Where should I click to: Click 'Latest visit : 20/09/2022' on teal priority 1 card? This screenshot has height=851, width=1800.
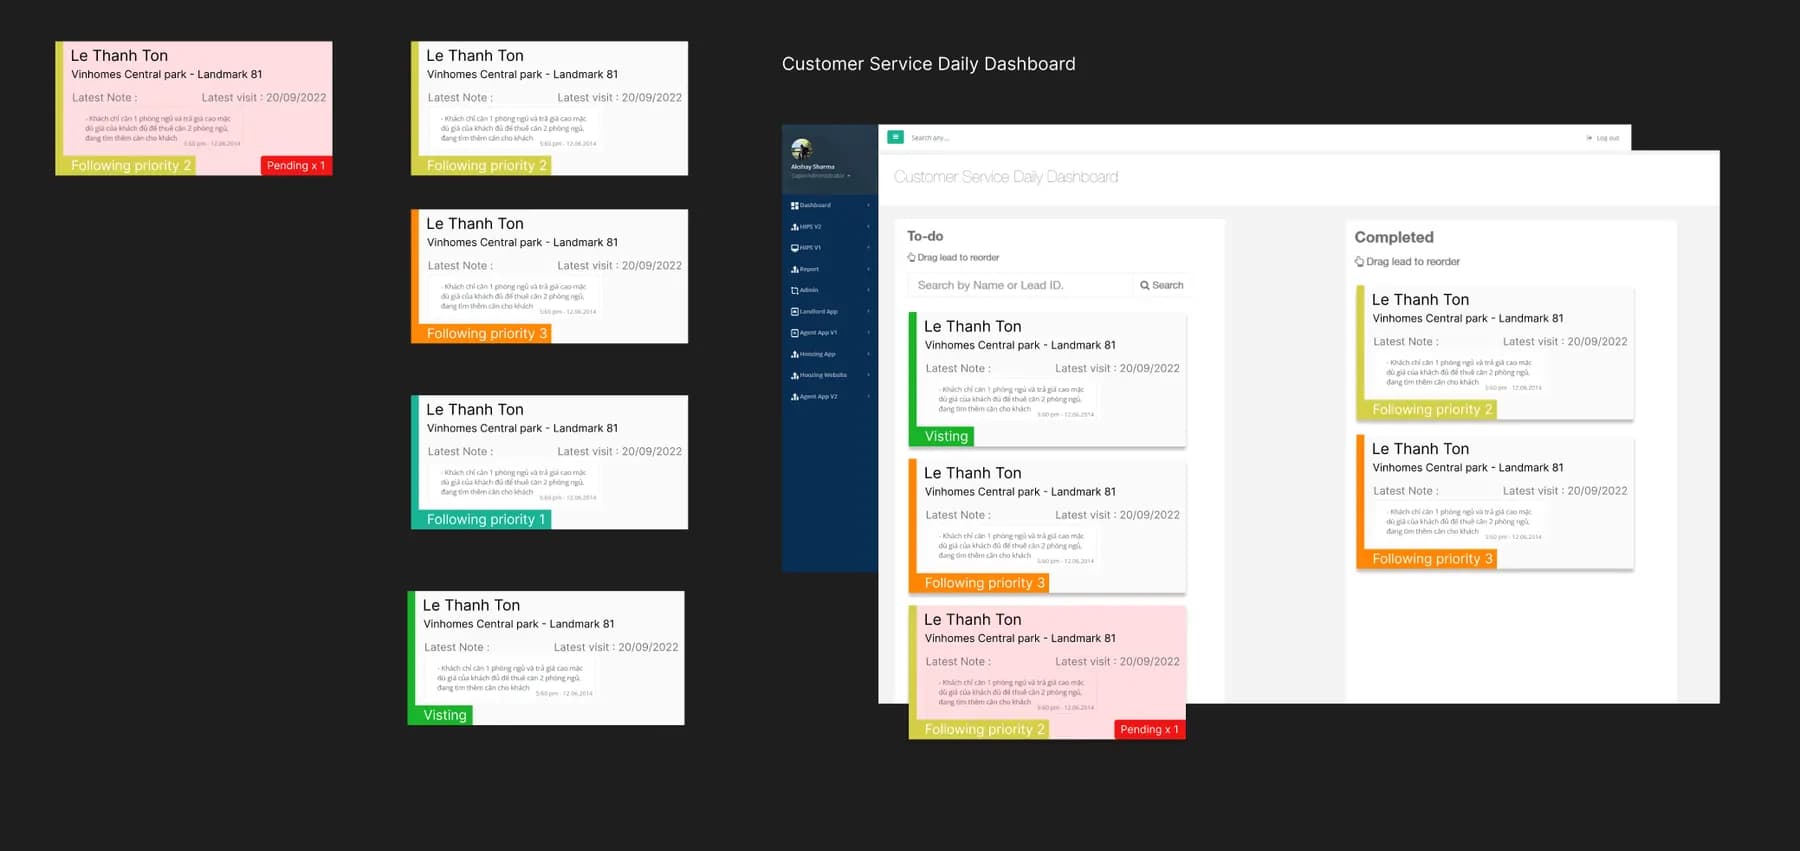tap(619, 452)
